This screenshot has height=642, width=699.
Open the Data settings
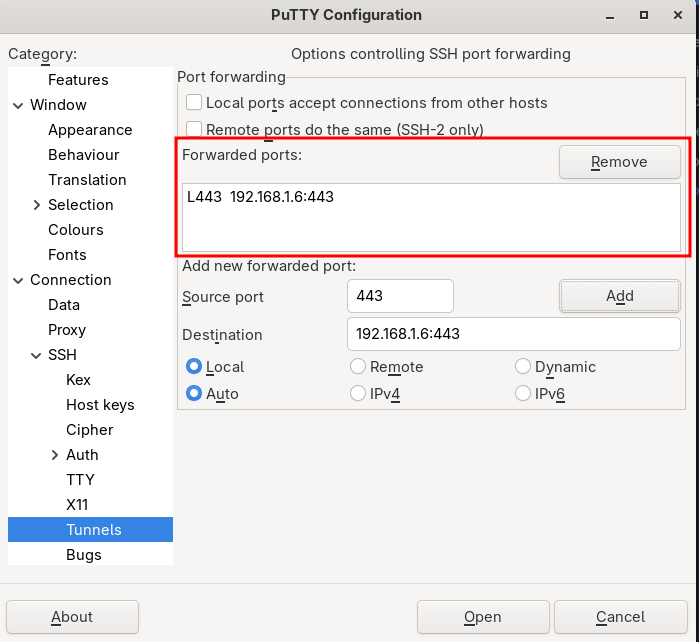[x=64, y=305]
